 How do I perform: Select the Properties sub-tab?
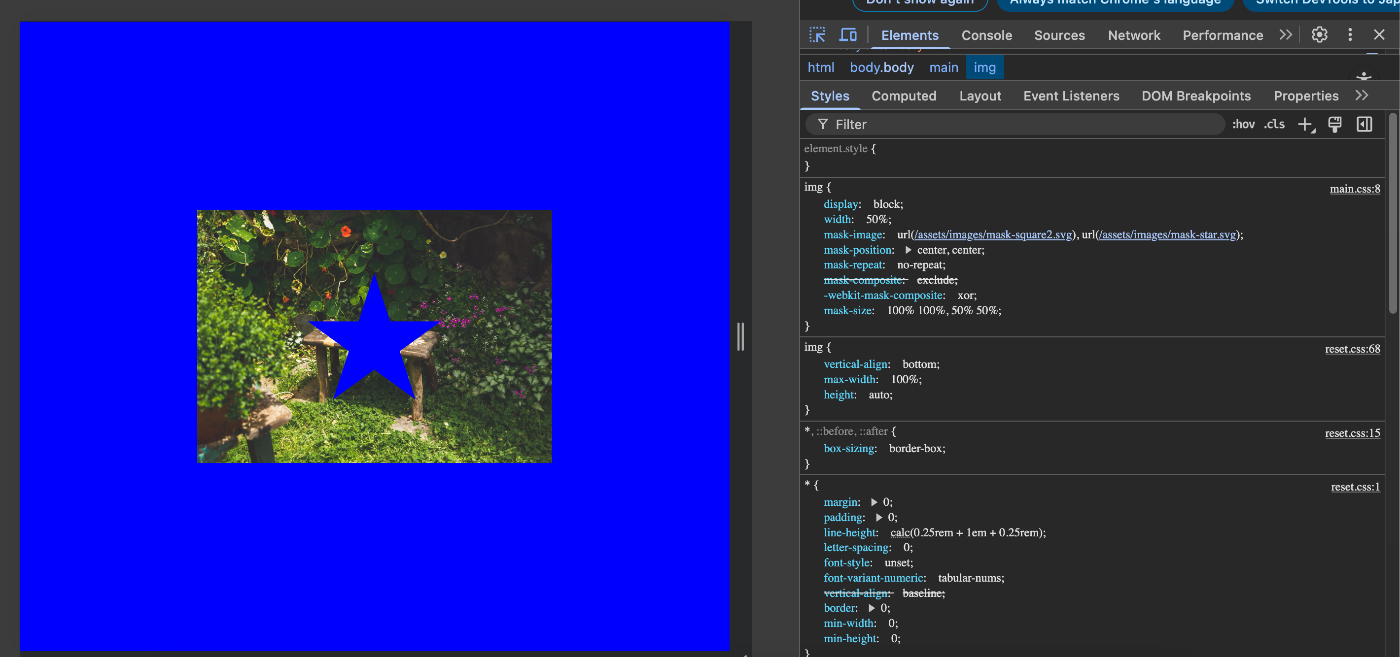[x=1306, y=96]
